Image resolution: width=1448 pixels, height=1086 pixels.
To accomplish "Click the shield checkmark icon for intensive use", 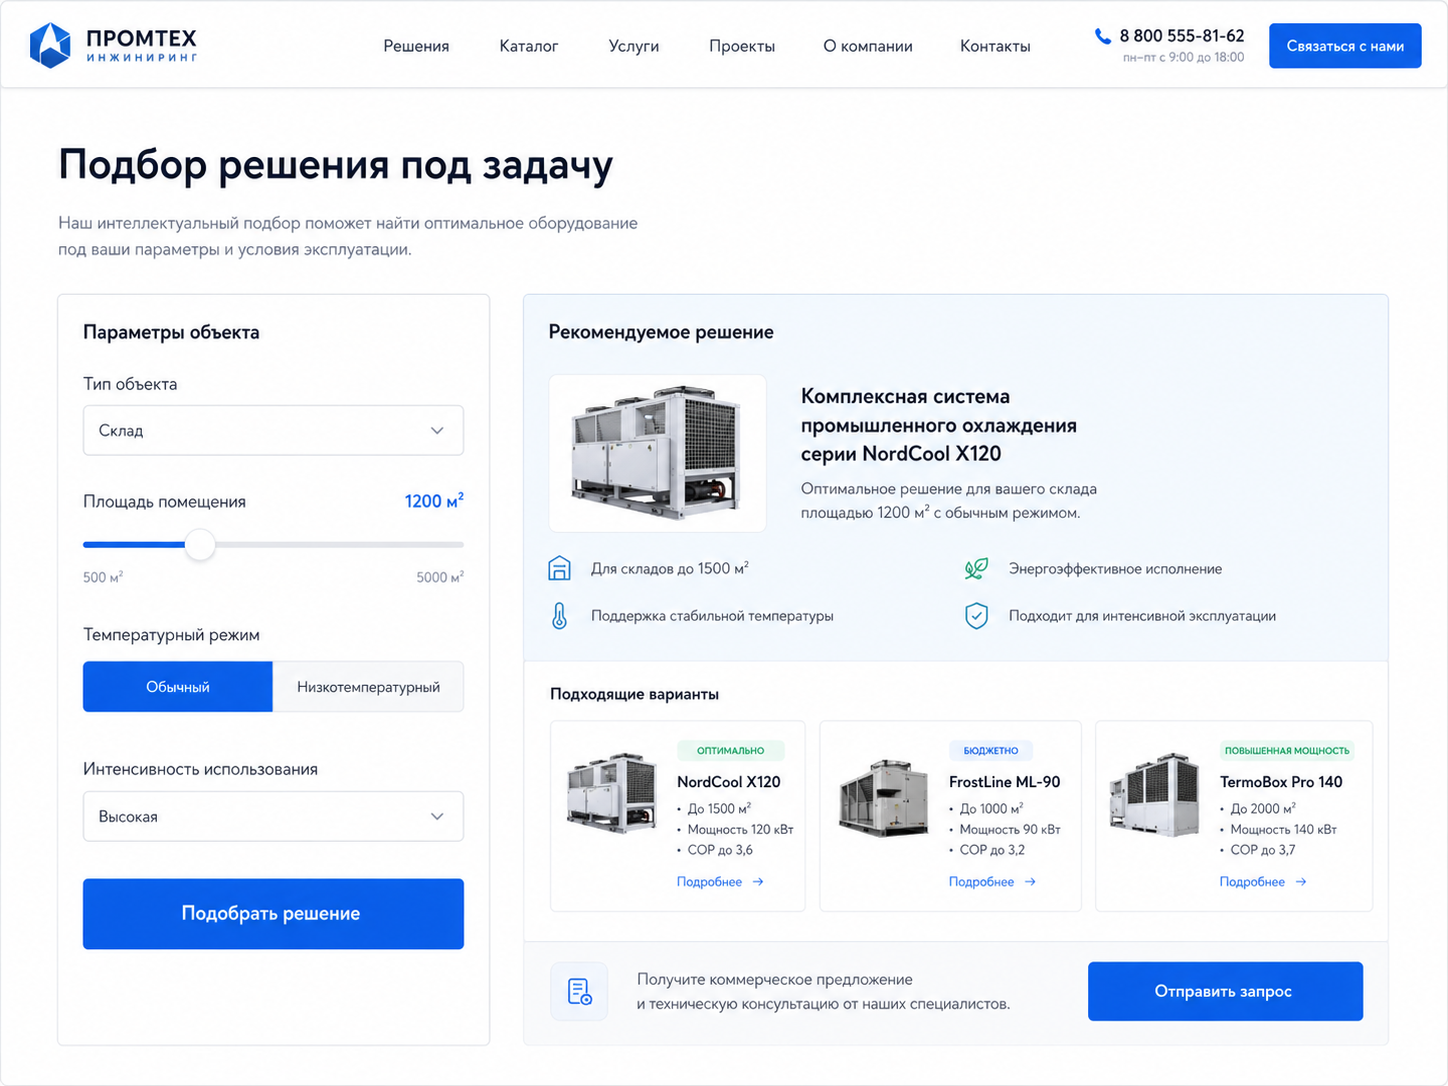I will pos(976,616).
